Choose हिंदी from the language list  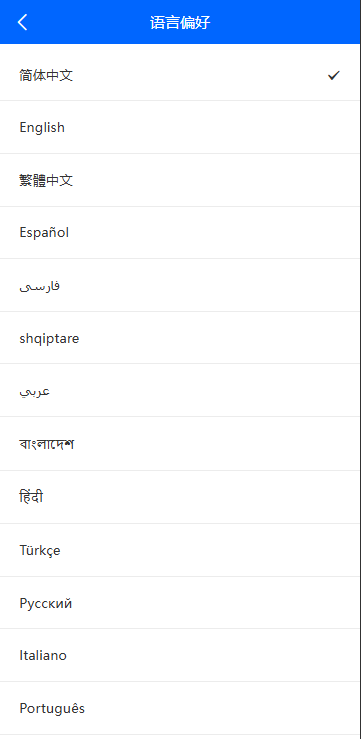point(180,497)
